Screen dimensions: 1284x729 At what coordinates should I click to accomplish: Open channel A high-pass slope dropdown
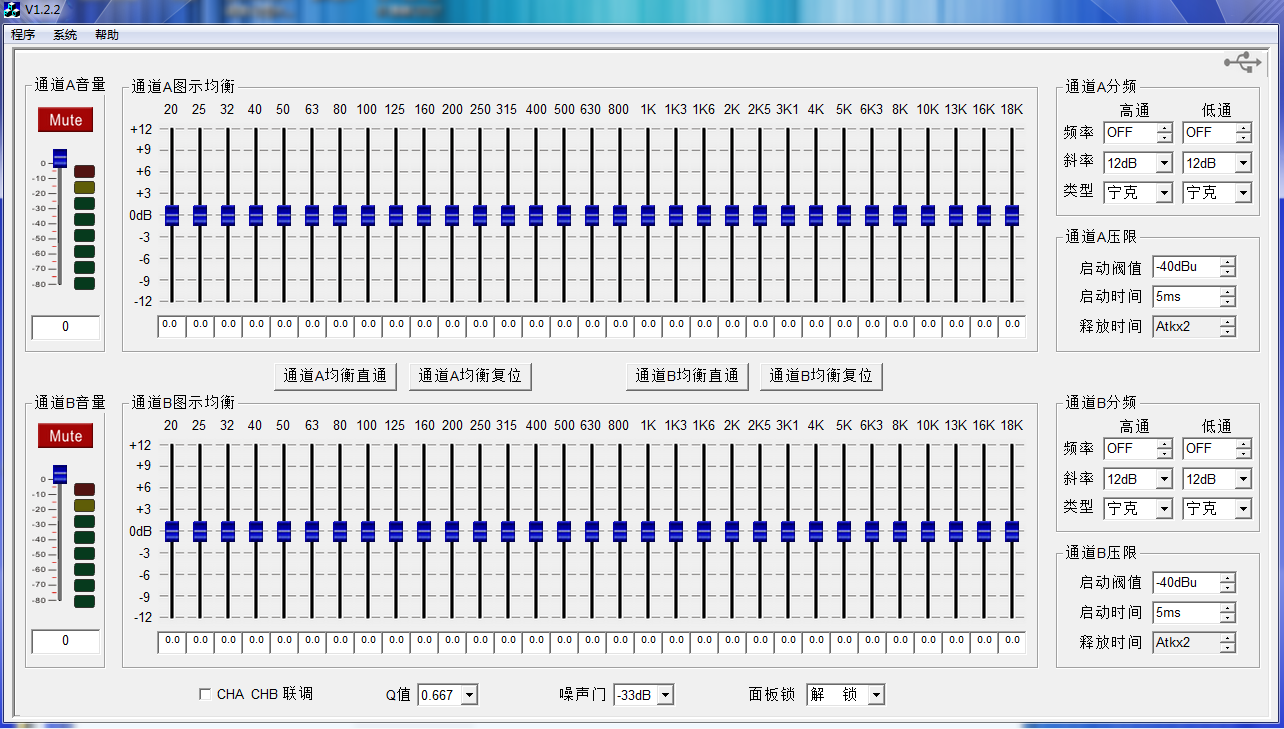point(1164,163)
